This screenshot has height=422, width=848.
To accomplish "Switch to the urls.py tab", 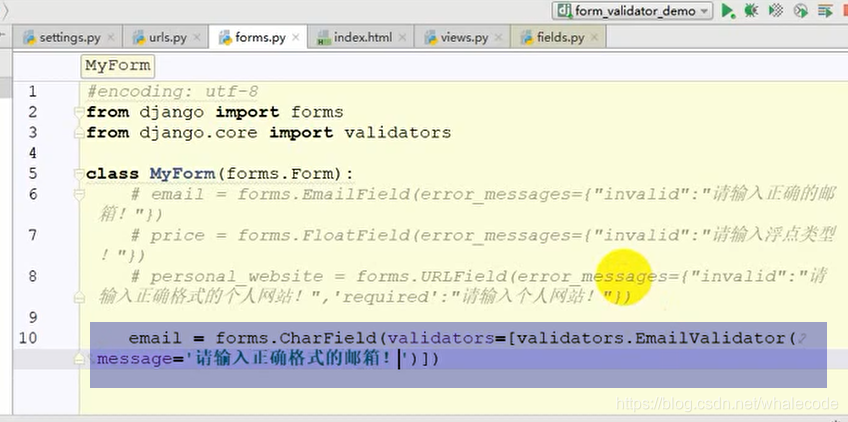I will pos(168,38).
